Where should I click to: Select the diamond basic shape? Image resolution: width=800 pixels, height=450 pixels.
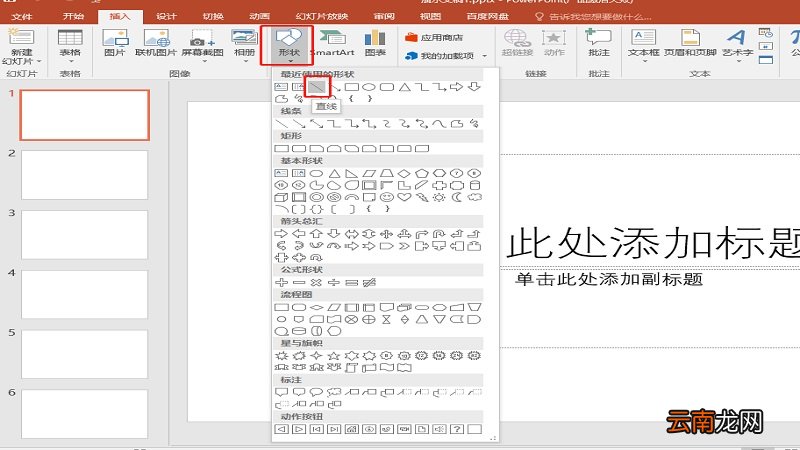pos(405,173)
